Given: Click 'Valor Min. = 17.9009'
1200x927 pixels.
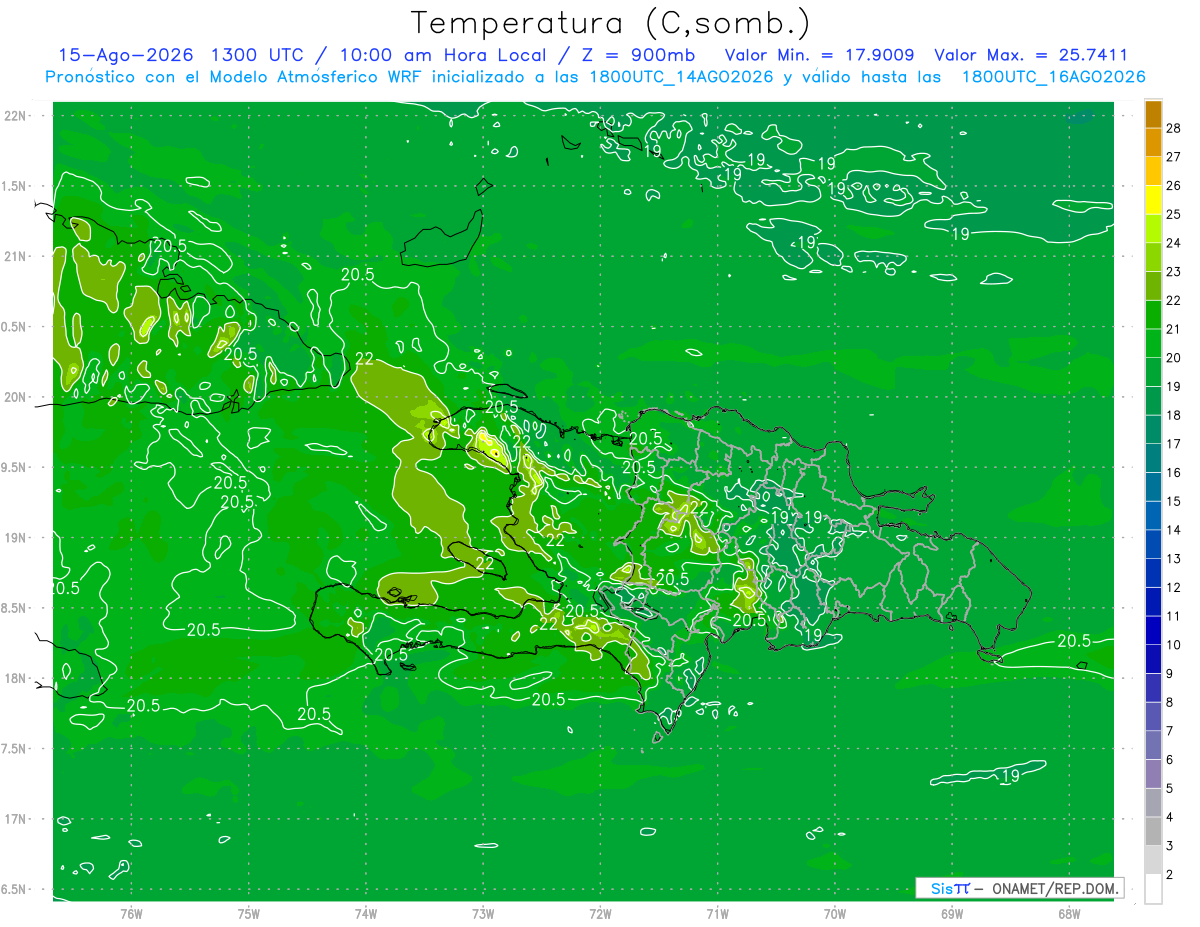Looking at the screenshot, I should point(819,55).
